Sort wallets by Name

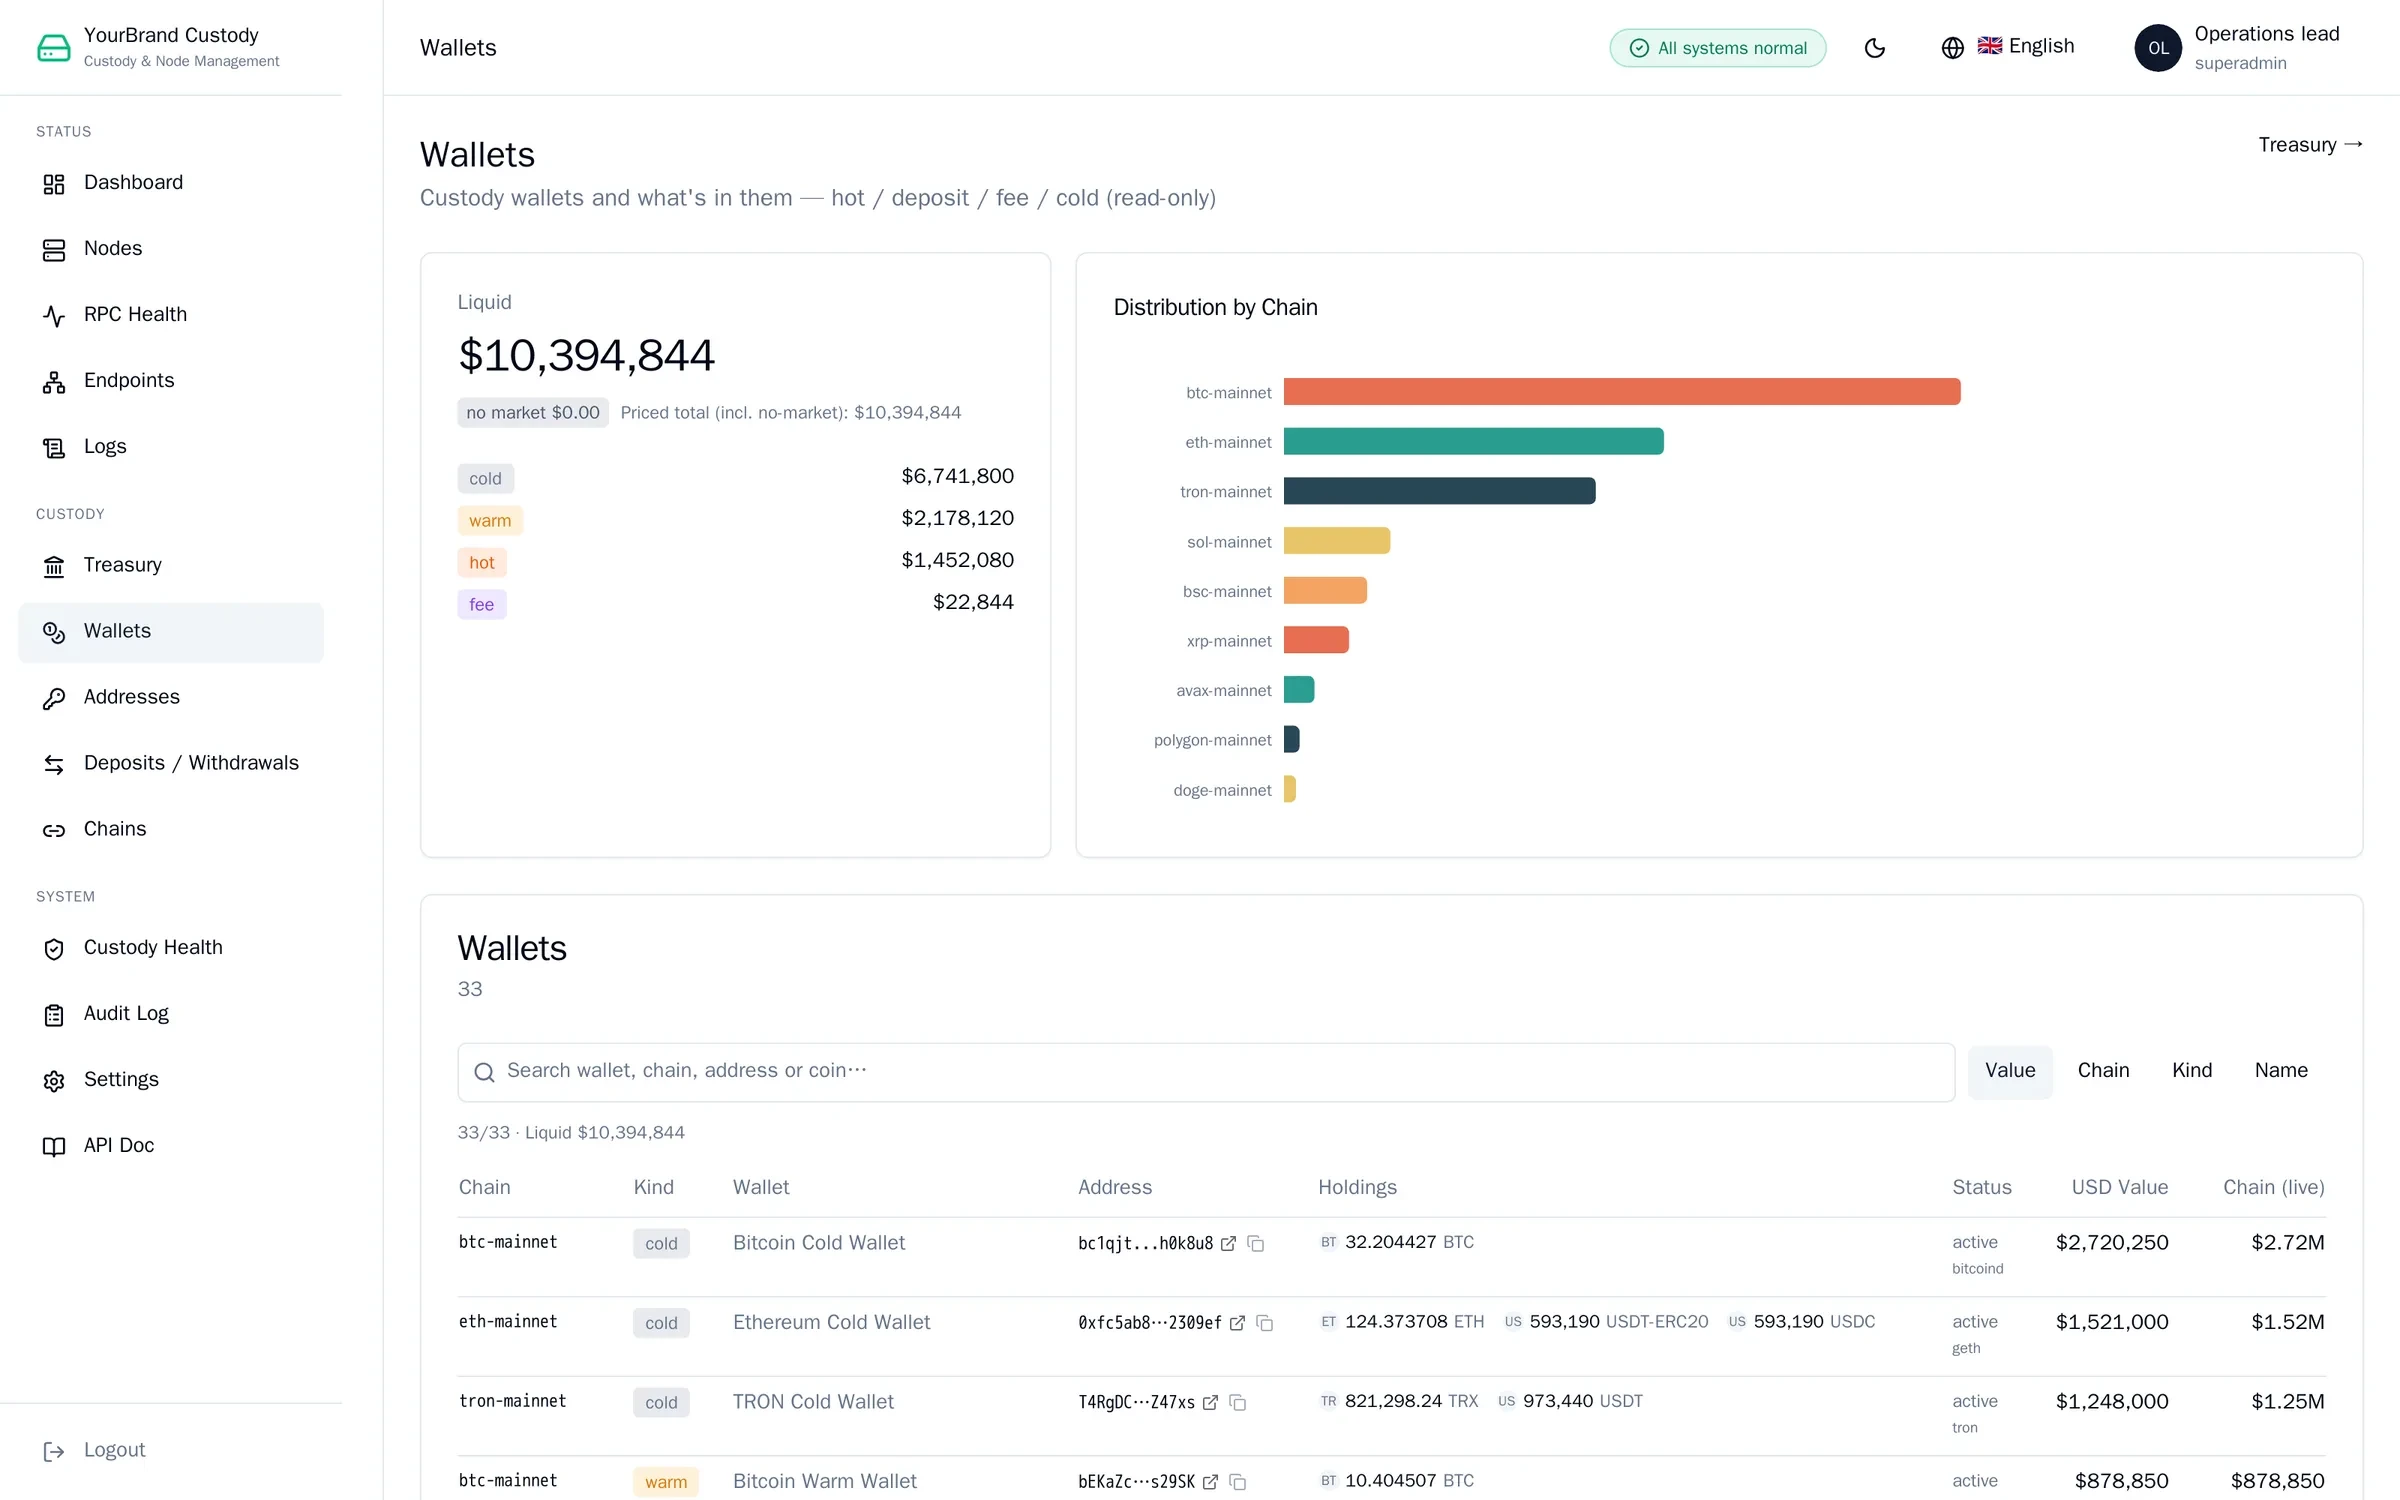coord(2281,1071)
